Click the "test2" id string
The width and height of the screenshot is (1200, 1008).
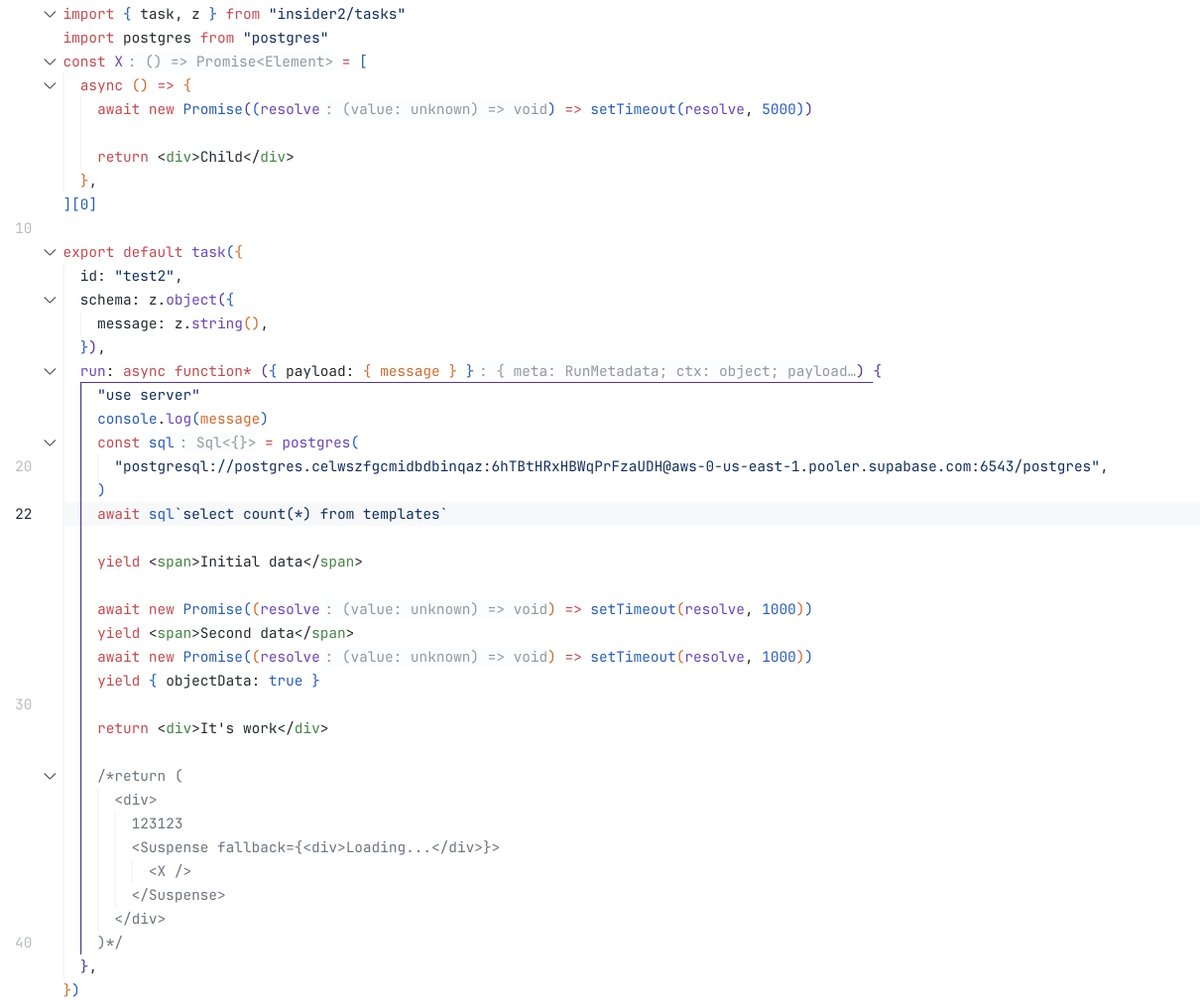145,276
